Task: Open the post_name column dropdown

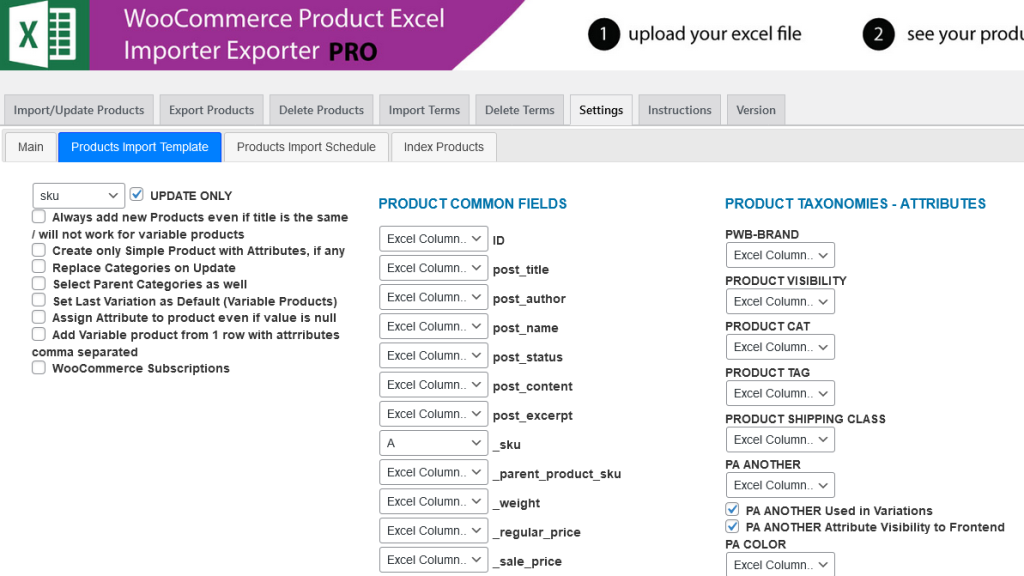Action: tap(434, 327)
